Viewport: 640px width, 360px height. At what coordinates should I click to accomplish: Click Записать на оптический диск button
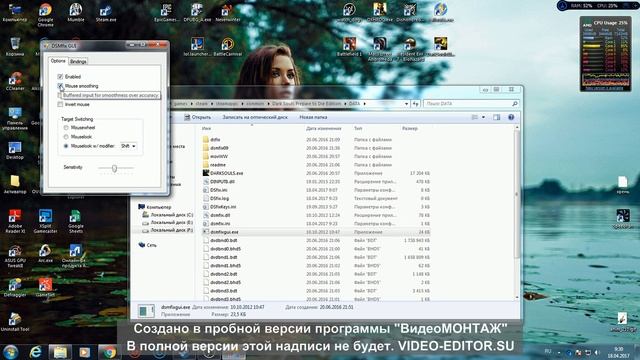(x=255, y=118)
